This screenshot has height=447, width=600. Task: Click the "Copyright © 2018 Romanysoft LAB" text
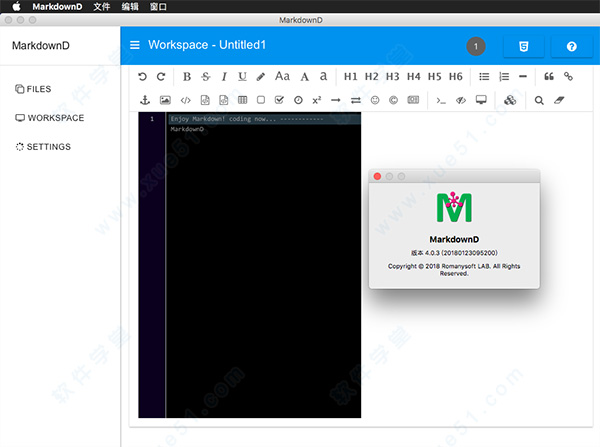pyautogui.click(x=439, y=266)
